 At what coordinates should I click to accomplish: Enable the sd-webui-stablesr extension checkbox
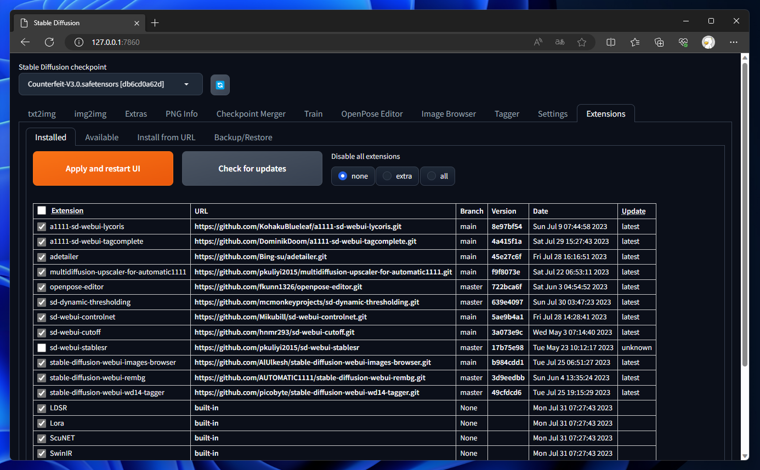(x=42, y=347)
